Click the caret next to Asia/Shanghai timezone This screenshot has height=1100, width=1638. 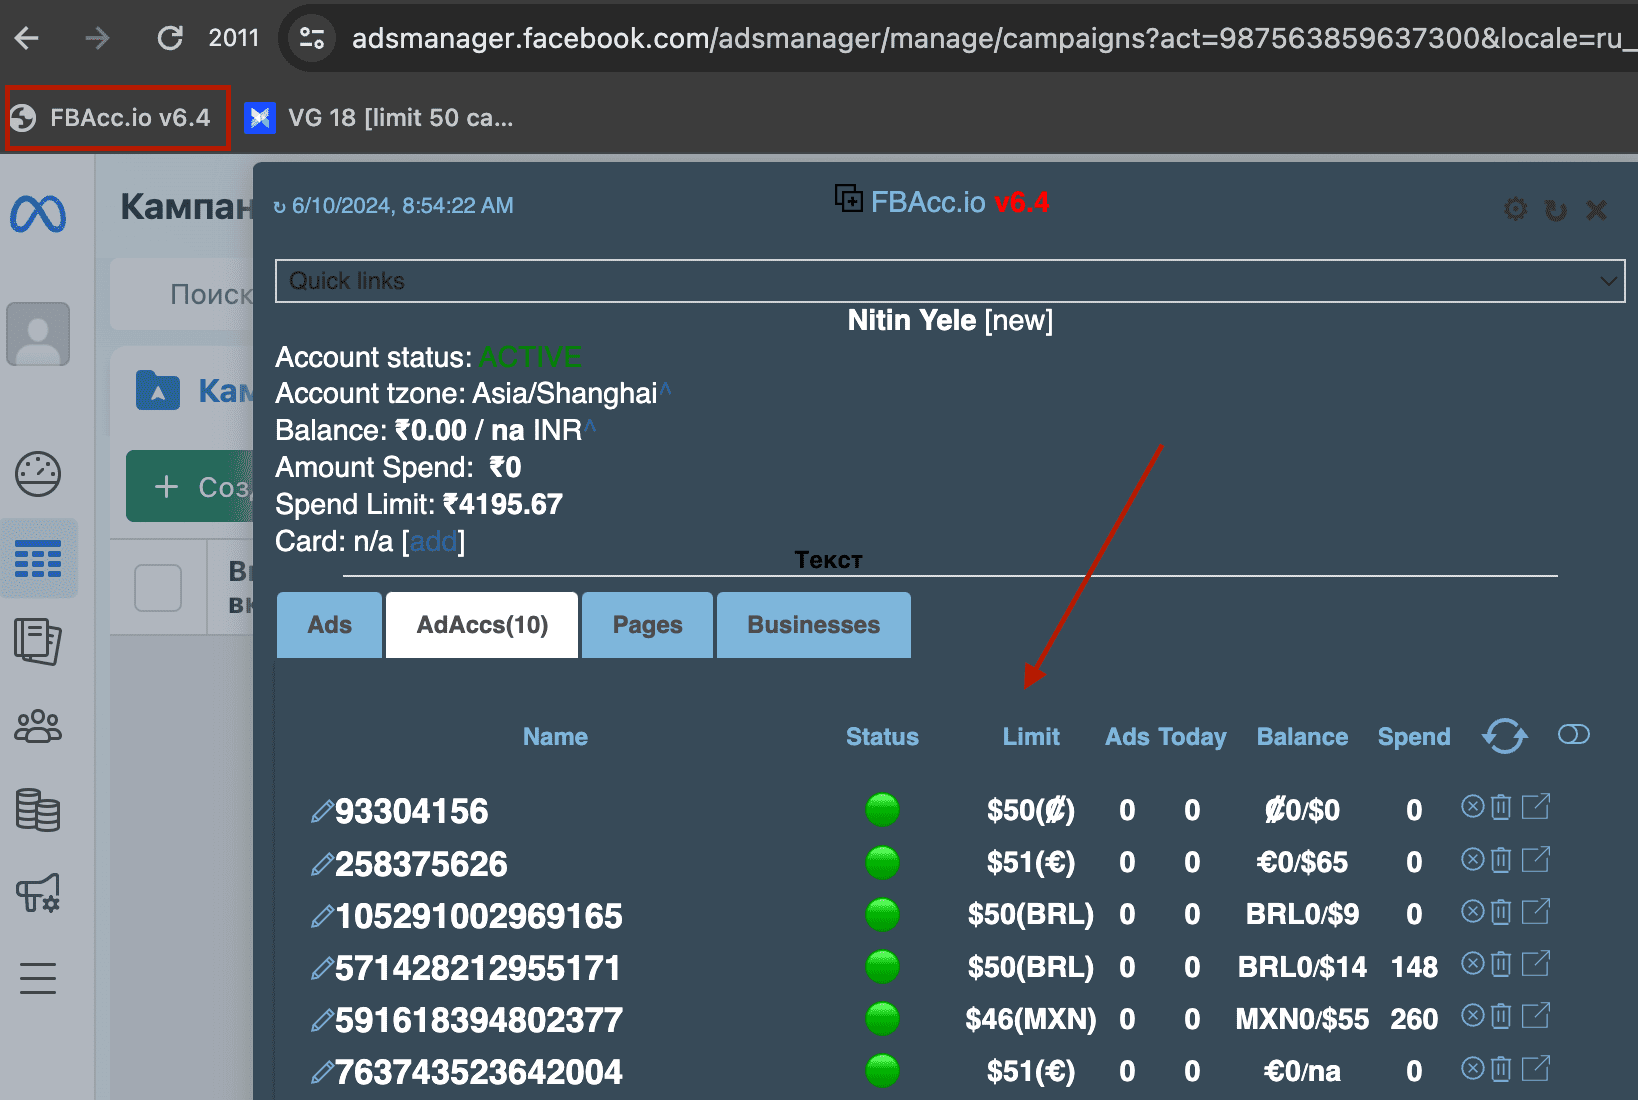[666, 390]
